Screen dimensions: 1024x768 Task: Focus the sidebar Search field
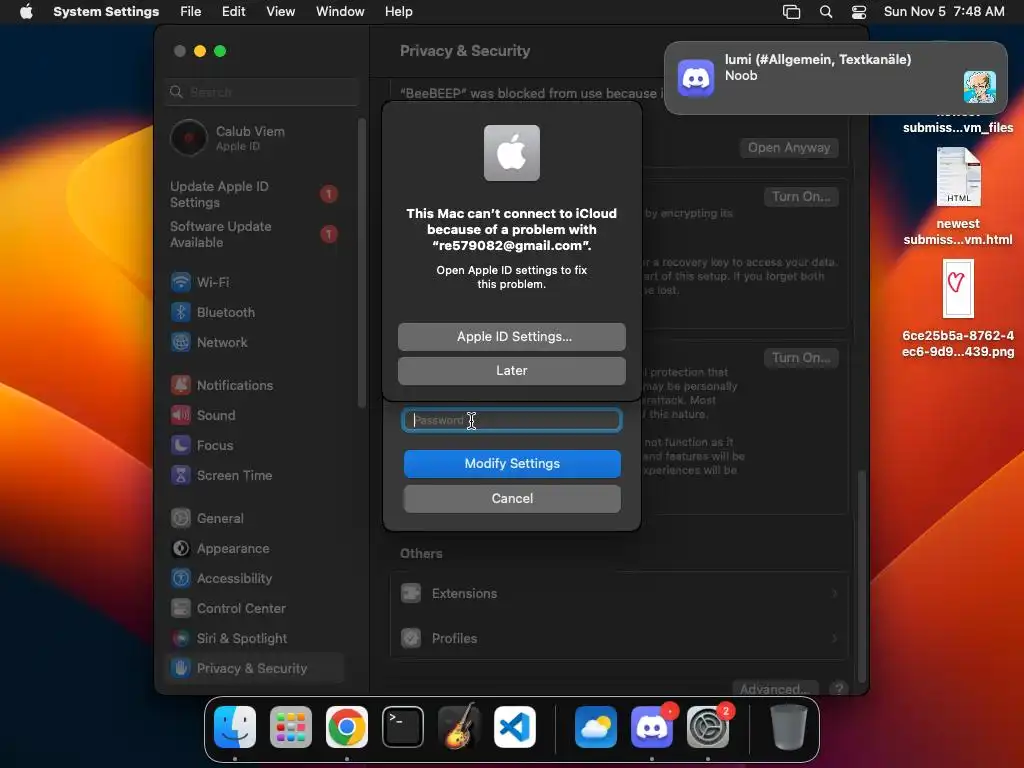(262, 92)
